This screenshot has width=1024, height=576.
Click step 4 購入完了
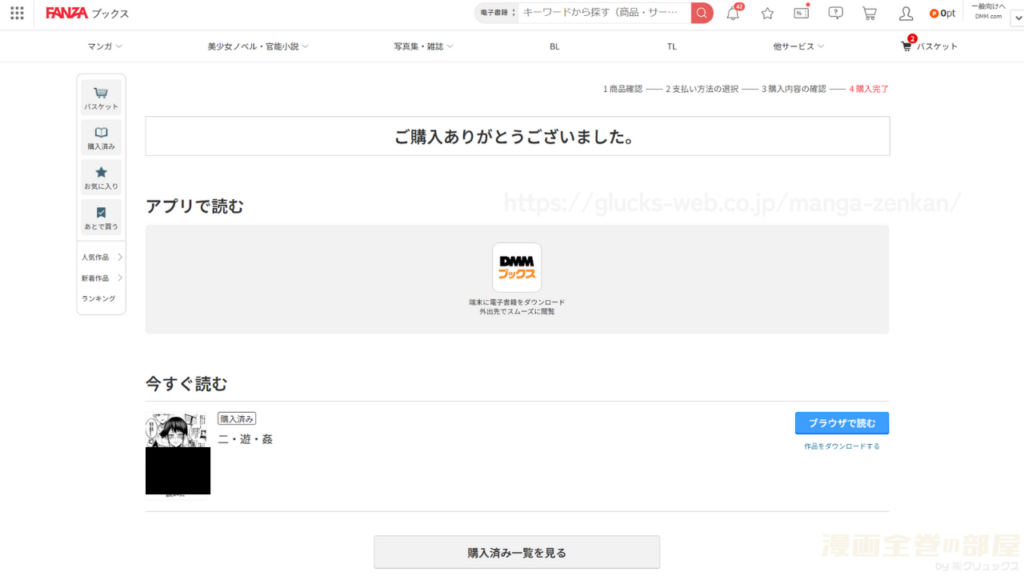point(869,89)
